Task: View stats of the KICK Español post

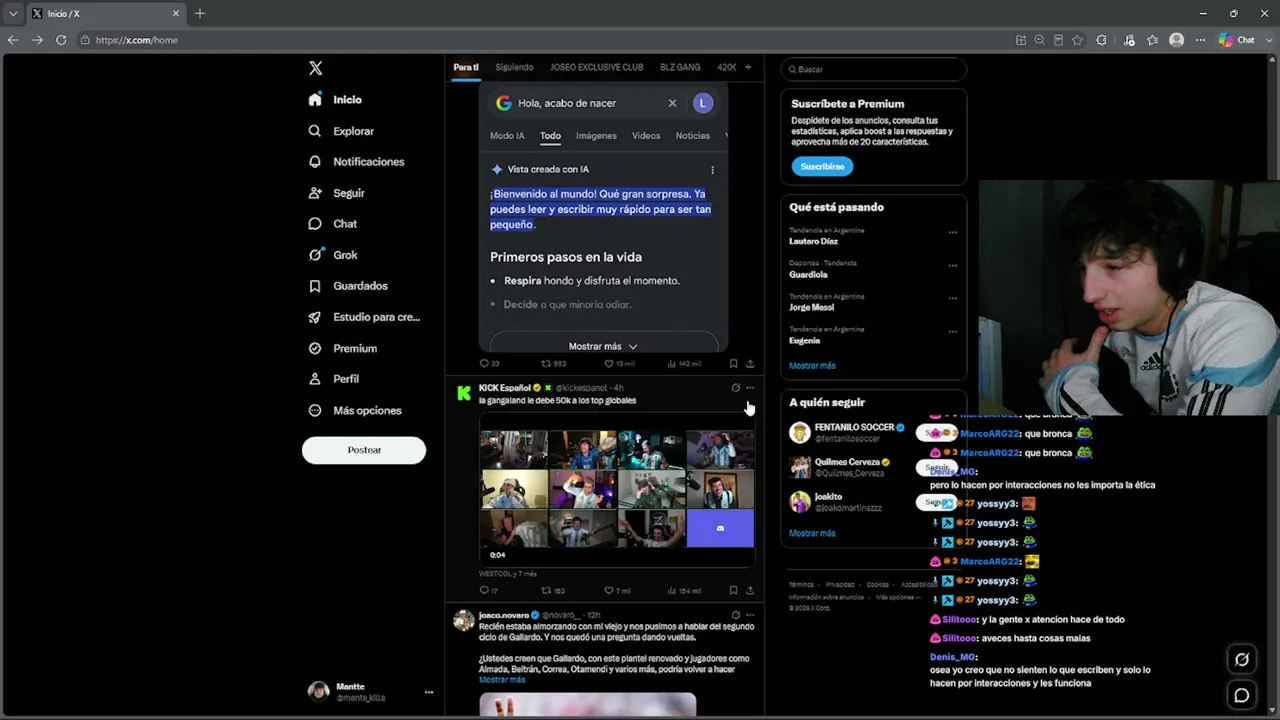Action: click(x=684, y=591)
